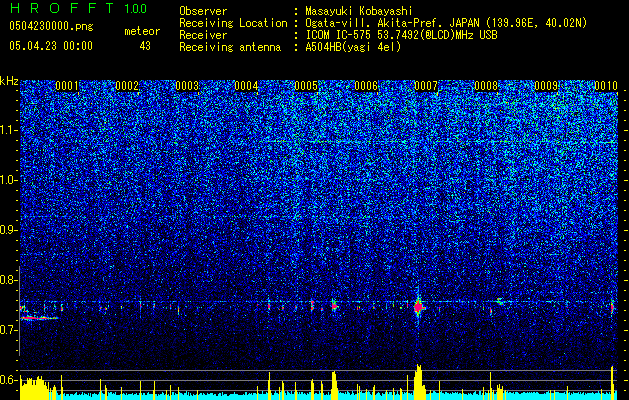This screenshot has width=629, height=400.
Task: Click time marker 0006
Action: [366, 86]
